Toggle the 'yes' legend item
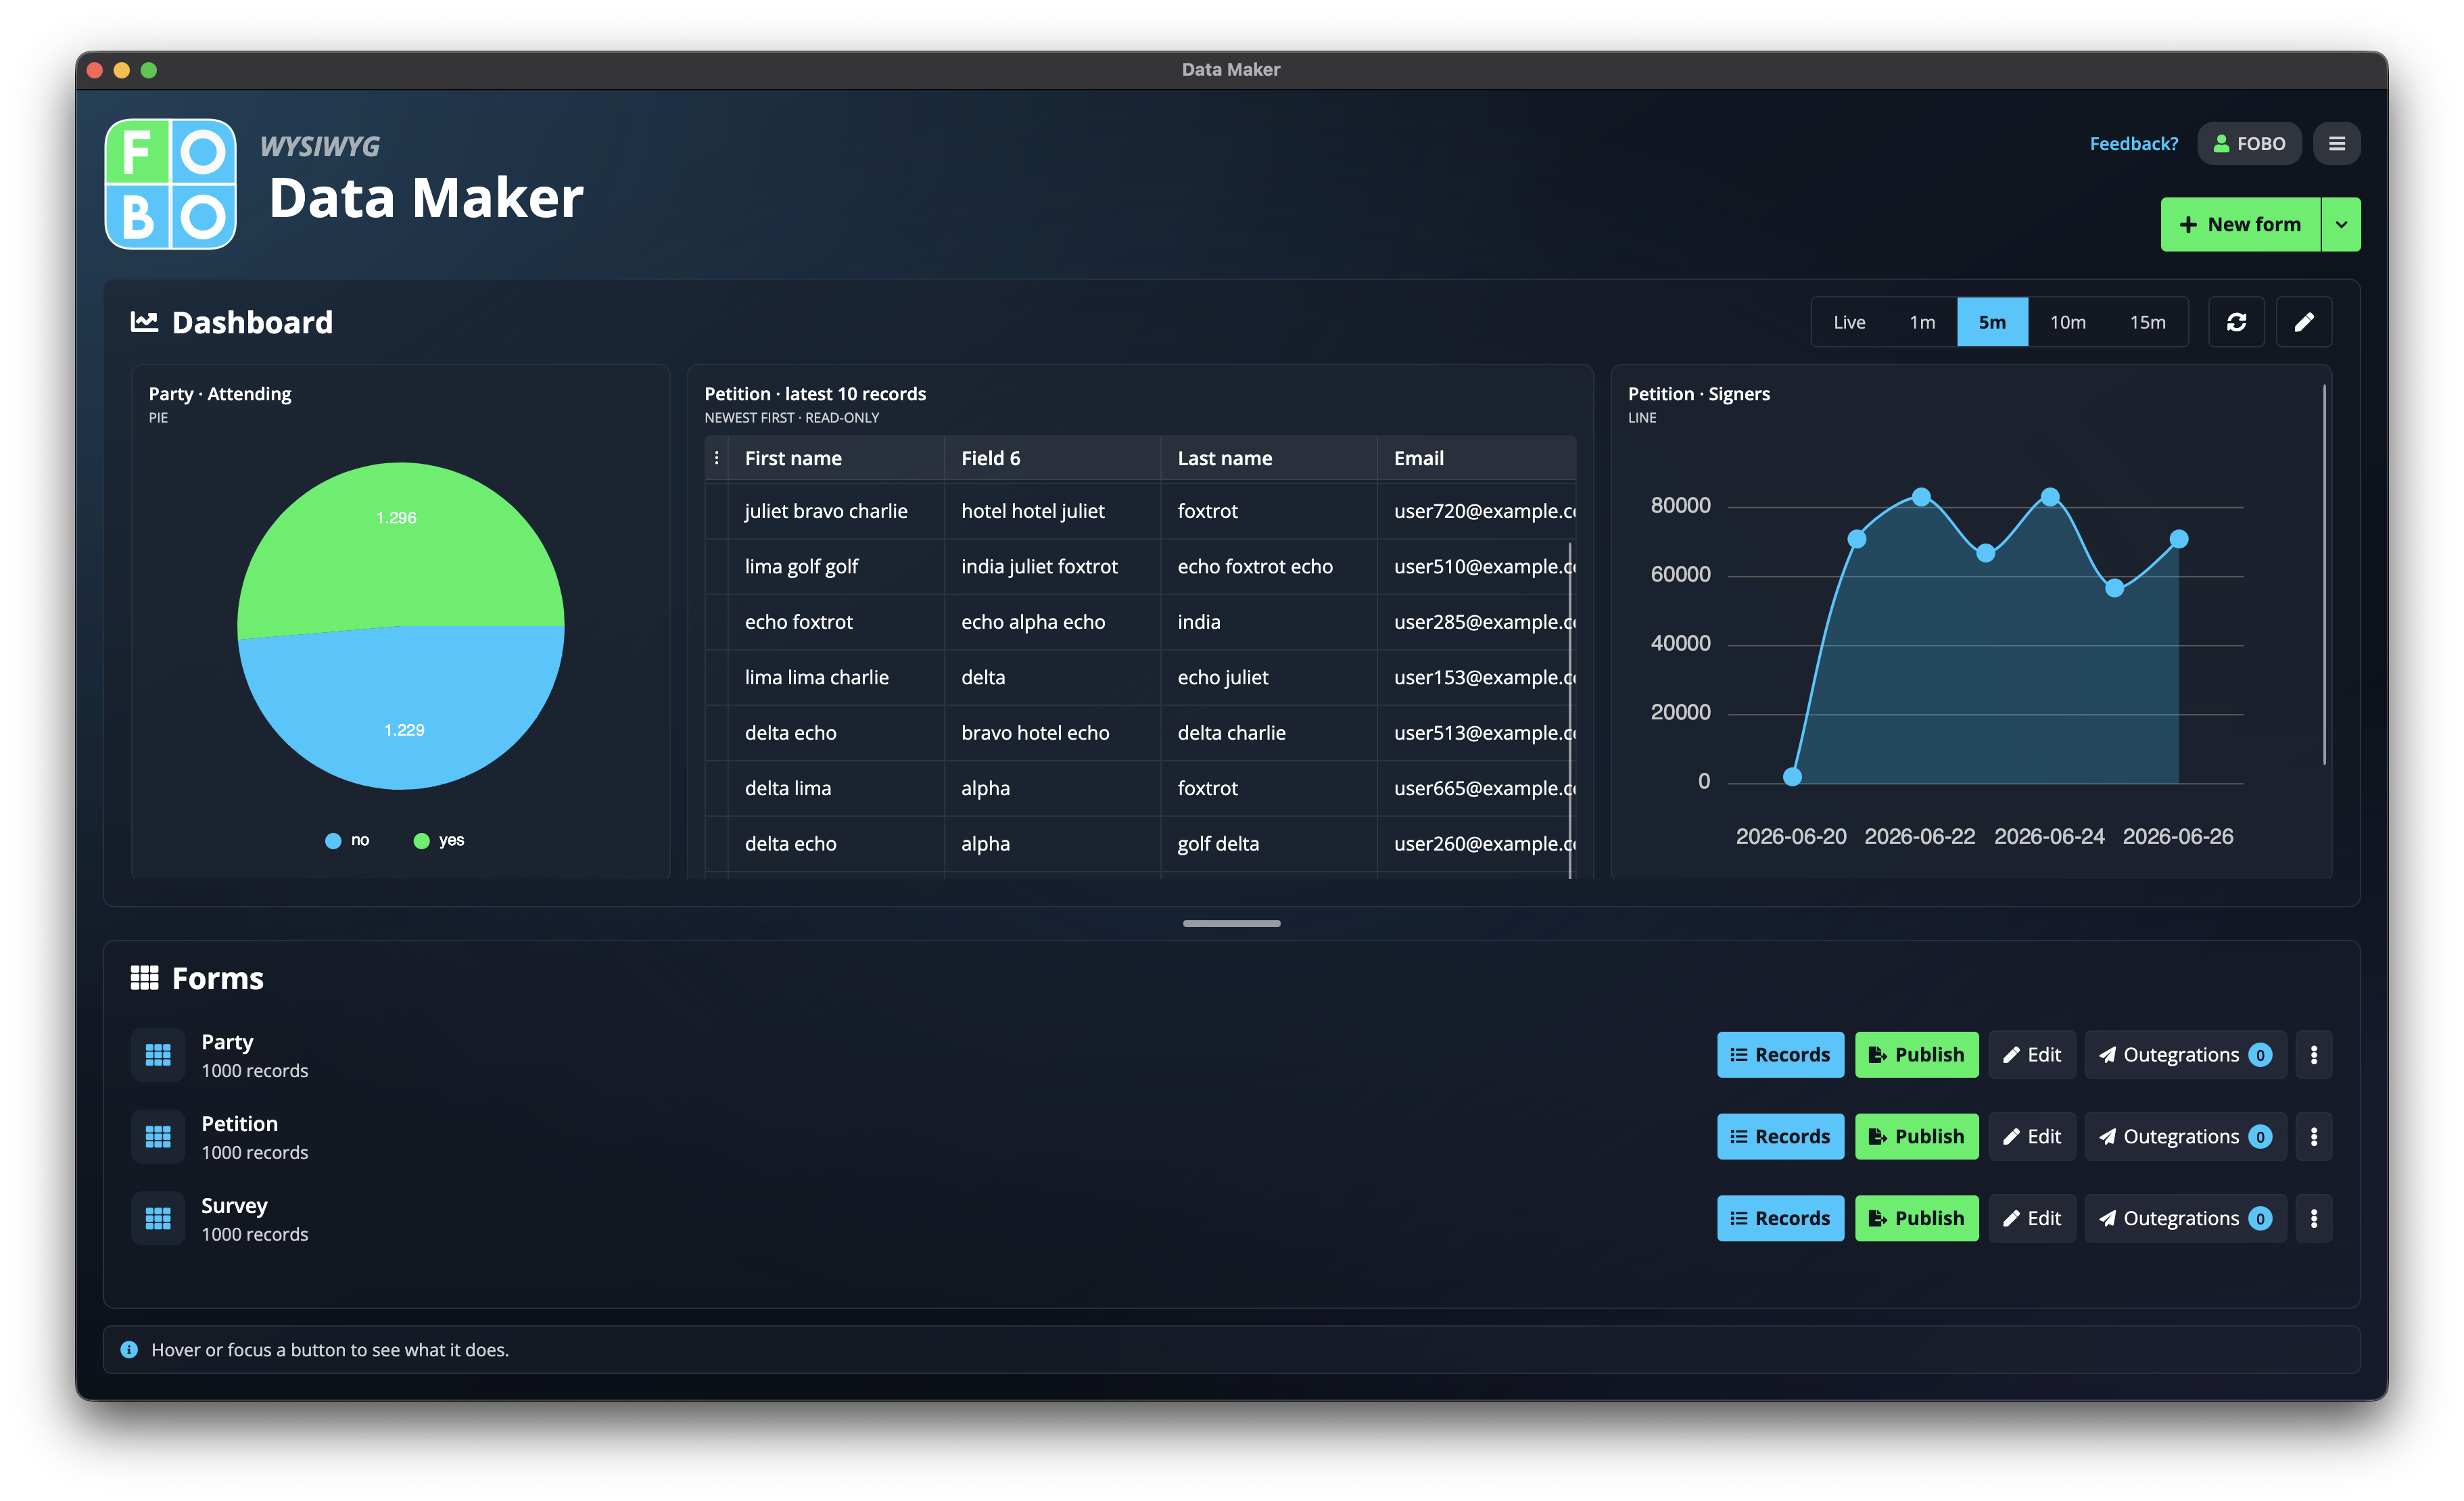Viewport: 2464px width, 1501px height. [x=438, y=841]
